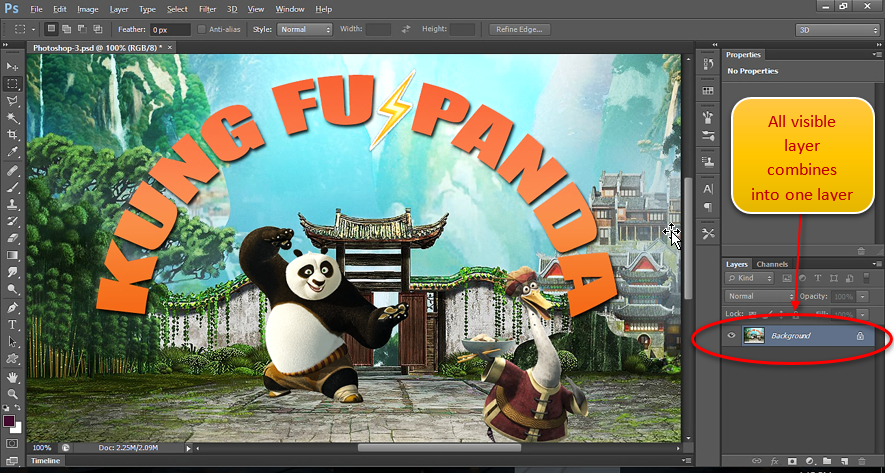
Task: Click the Feather input field
Action: tap(170, 30)
